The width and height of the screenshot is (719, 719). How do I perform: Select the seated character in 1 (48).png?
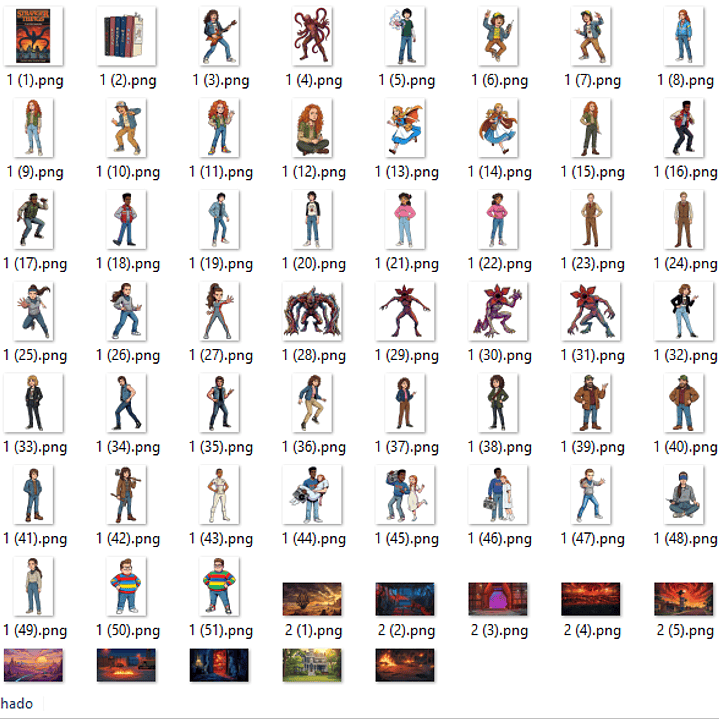[684, 494]
